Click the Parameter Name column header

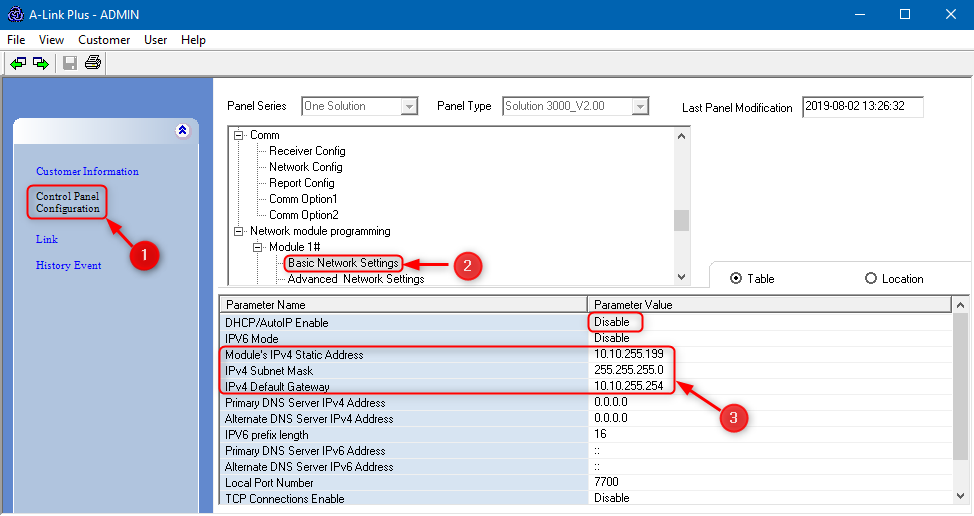pyautogui.click(x=403, y=305)
